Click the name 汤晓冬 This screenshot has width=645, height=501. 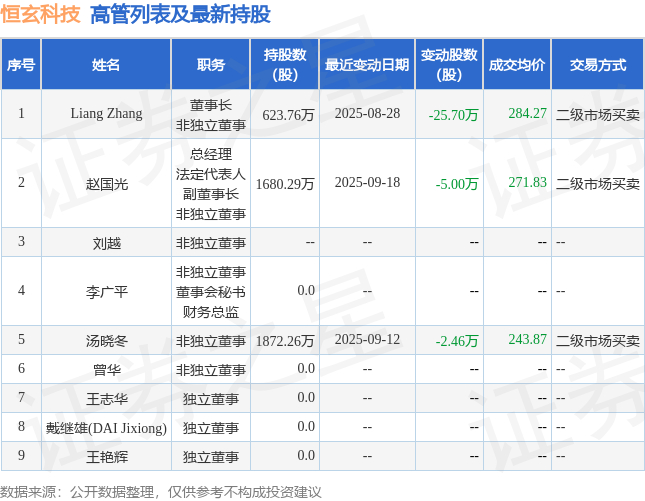(x=107, y=341)
